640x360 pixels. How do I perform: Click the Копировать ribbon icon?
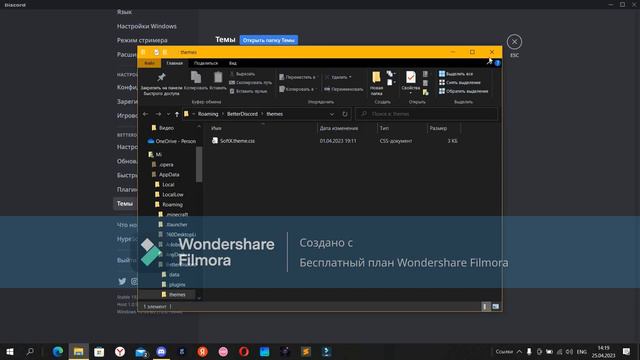(x=196, y=80)
